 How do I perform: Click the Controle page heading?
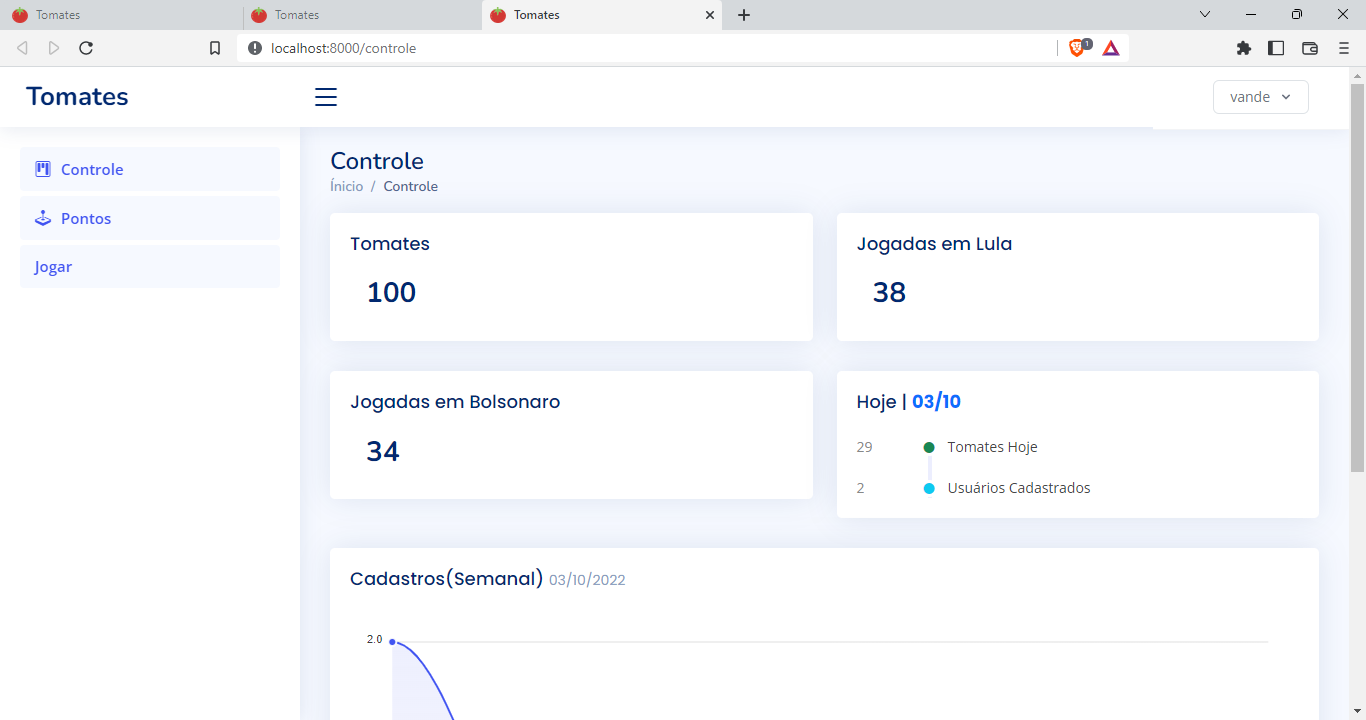[x=377, y=161]
